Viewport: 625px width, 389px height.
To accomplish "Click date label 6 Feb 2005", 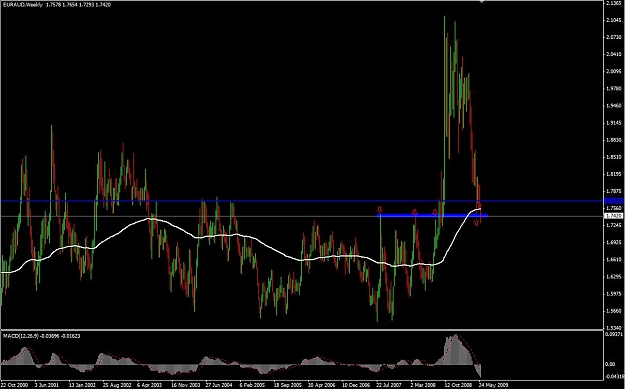I will pyautogui.click(x=252, y=385).
